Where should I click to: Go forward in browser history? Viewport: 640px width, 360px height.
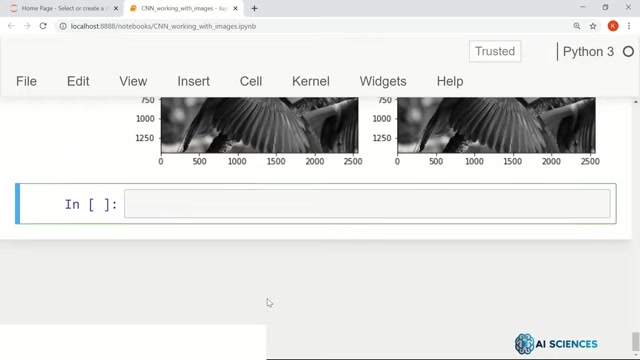click(x=27, y=26)
